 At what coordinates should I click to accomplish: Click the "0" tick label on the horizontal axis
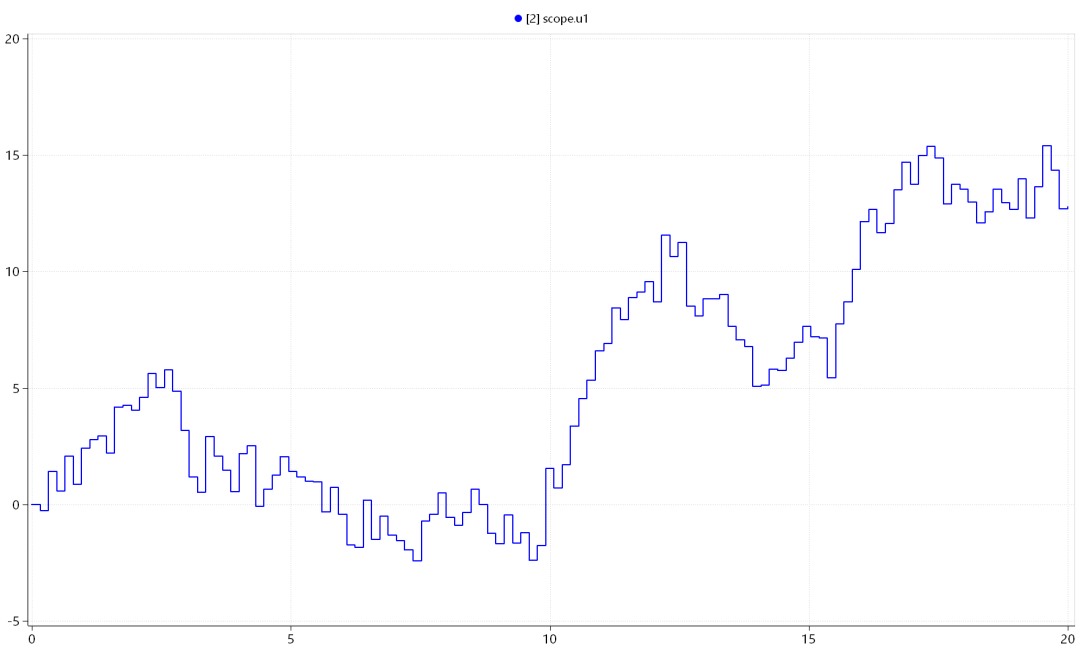pos(32,639)
